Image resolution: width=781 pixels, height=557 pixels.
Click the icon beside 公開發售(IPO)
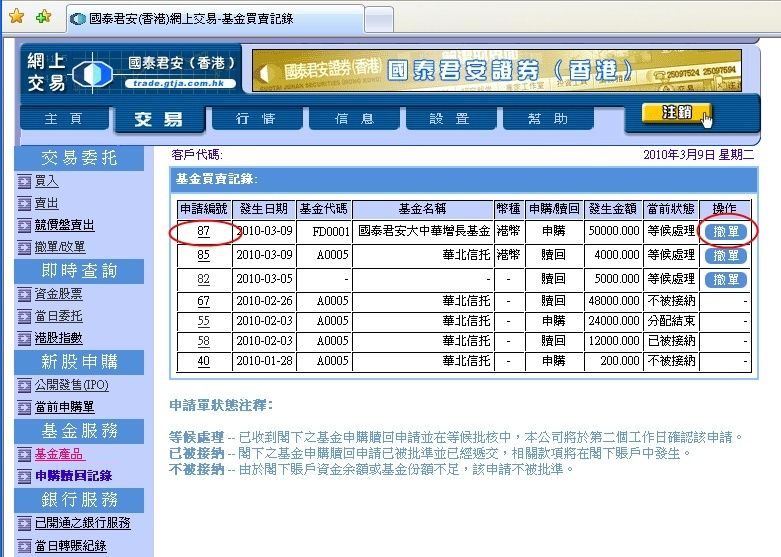[x=24, y=386]
